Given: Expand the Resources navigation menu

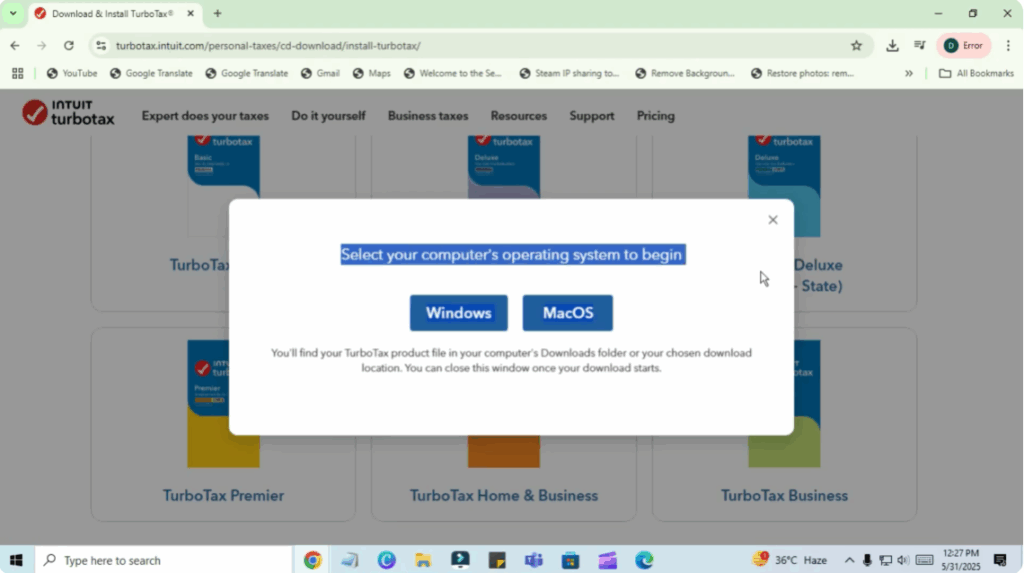Looking at the screenshot, I should pos(518,116).
